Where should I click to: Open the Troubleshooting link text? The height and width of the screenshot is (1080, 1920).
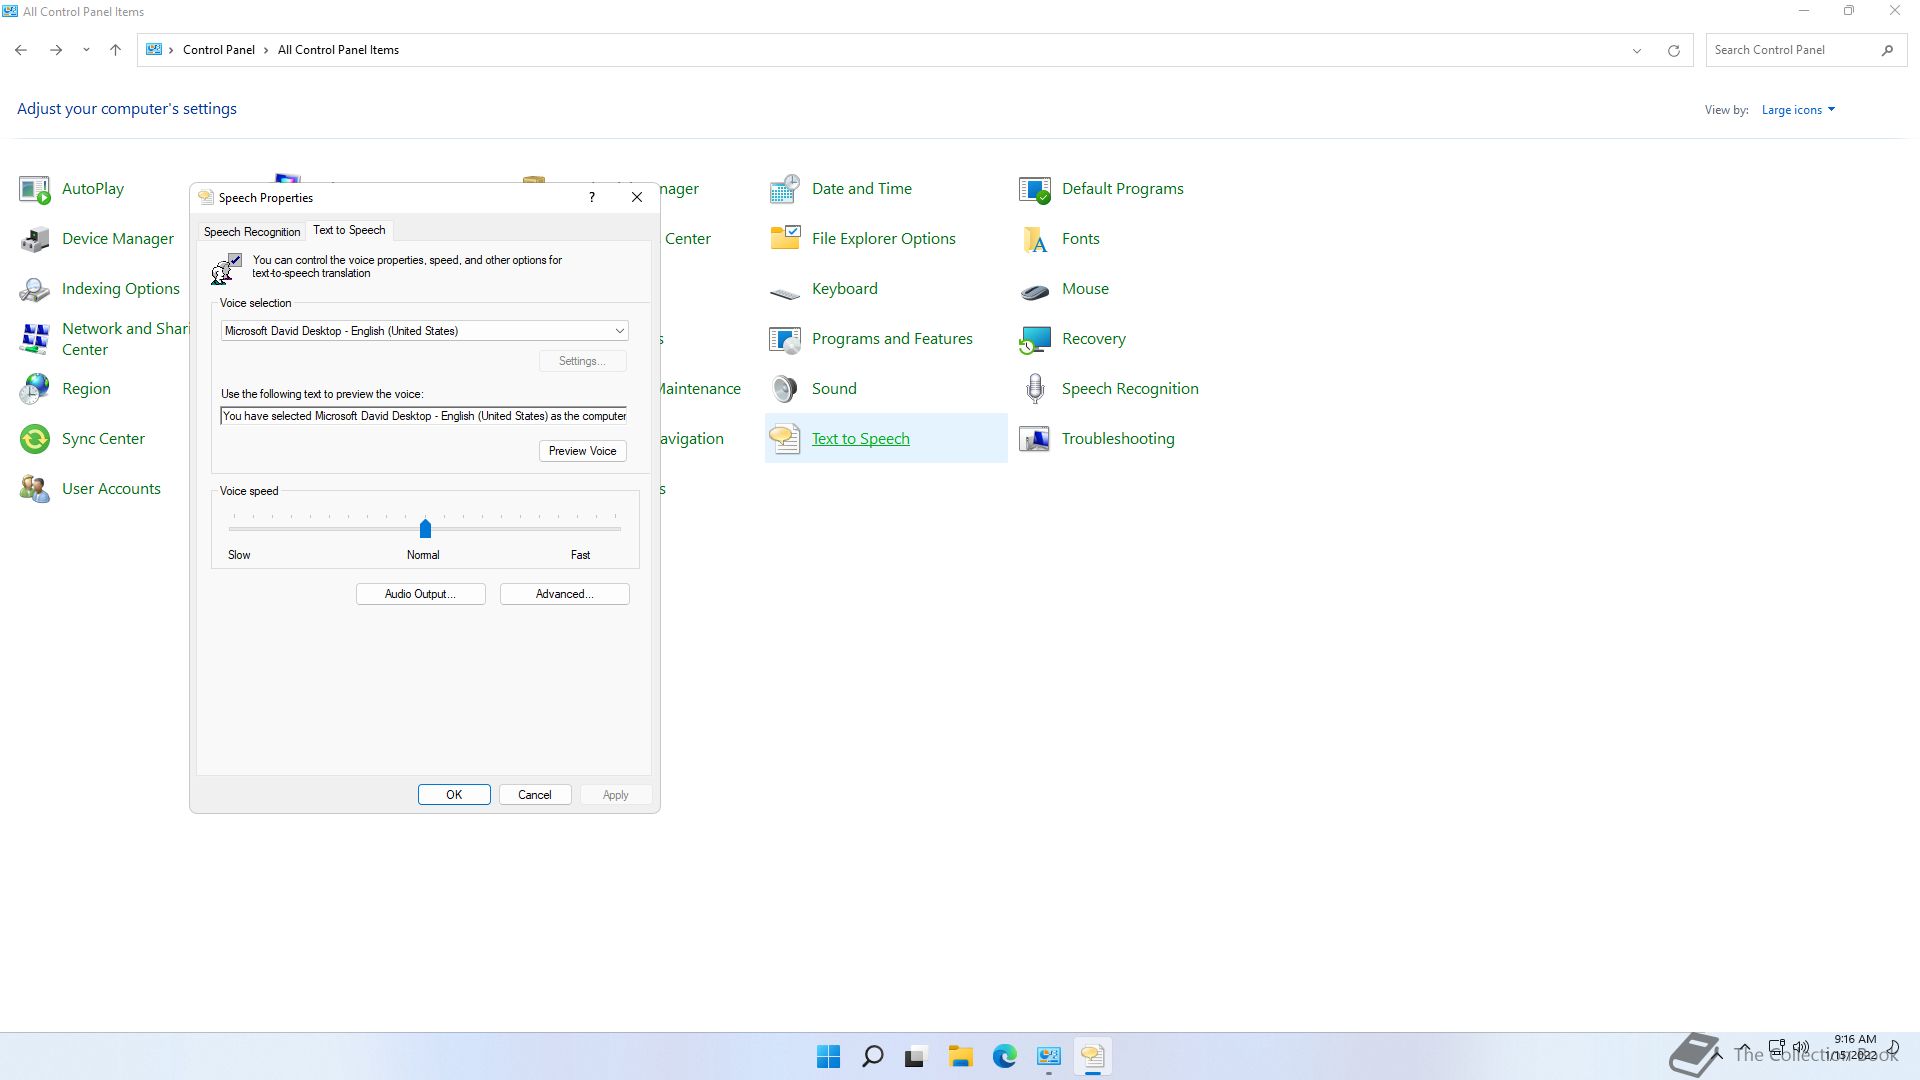tap(1118, 439)
